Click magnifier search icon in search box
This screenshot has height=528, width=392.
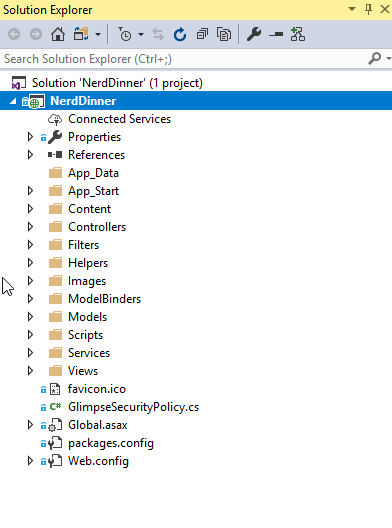[374, 59]
